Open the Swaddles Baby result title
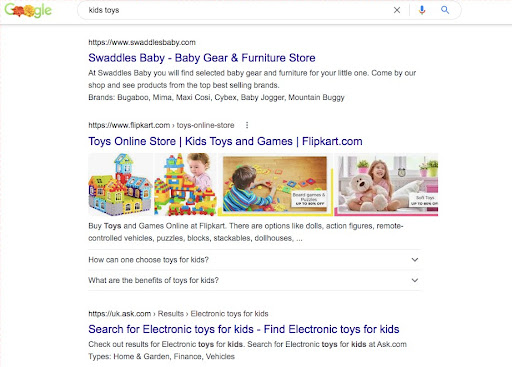 [x=202, y=58]
